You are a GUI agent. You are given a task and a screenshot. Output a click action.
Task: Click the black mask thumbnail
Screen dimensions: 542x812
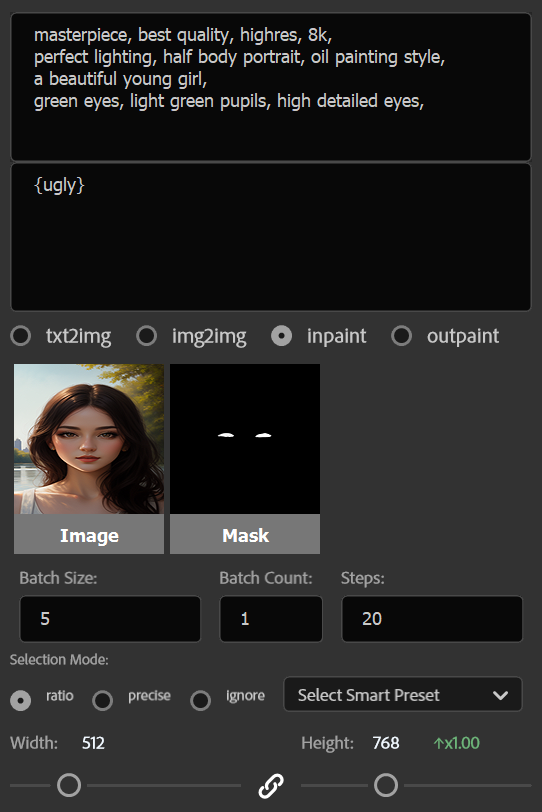point(245,439)
